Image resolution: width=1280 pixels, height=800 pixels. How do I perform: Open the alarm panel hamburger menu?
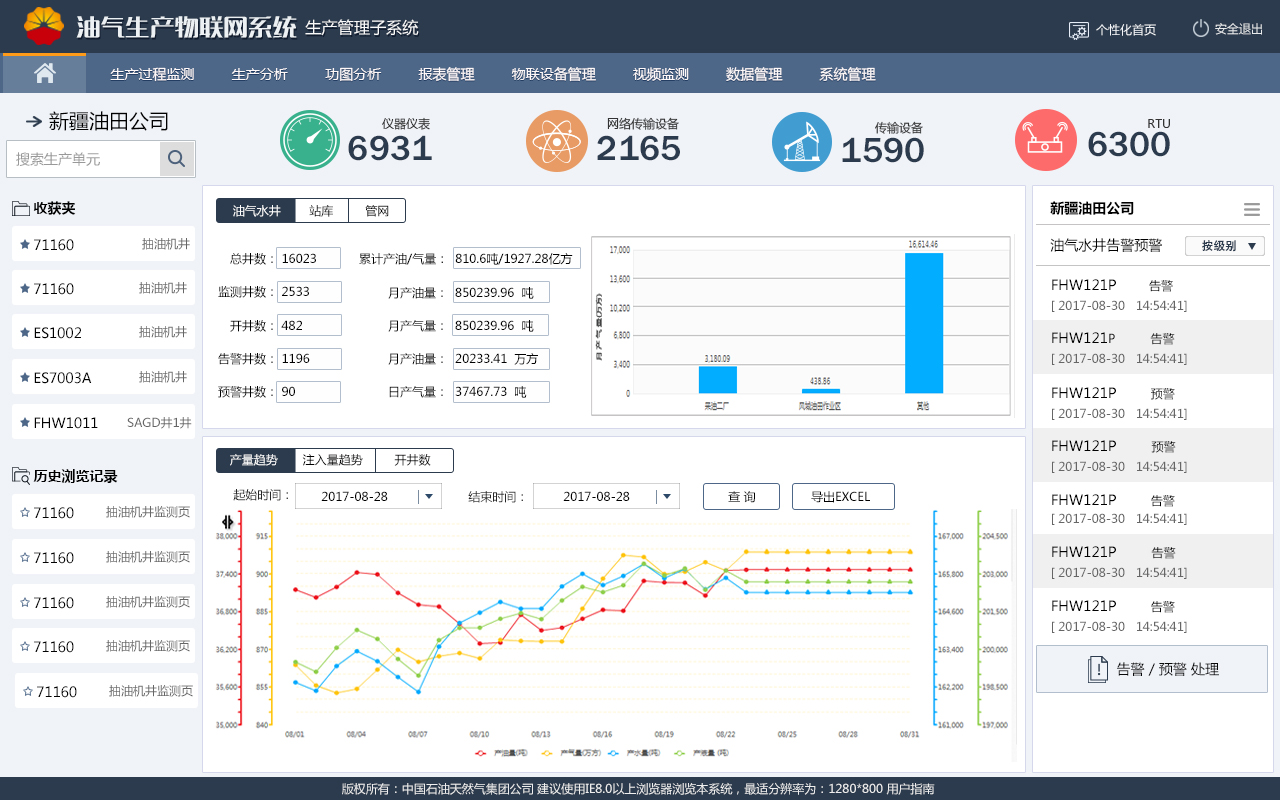1252,209
